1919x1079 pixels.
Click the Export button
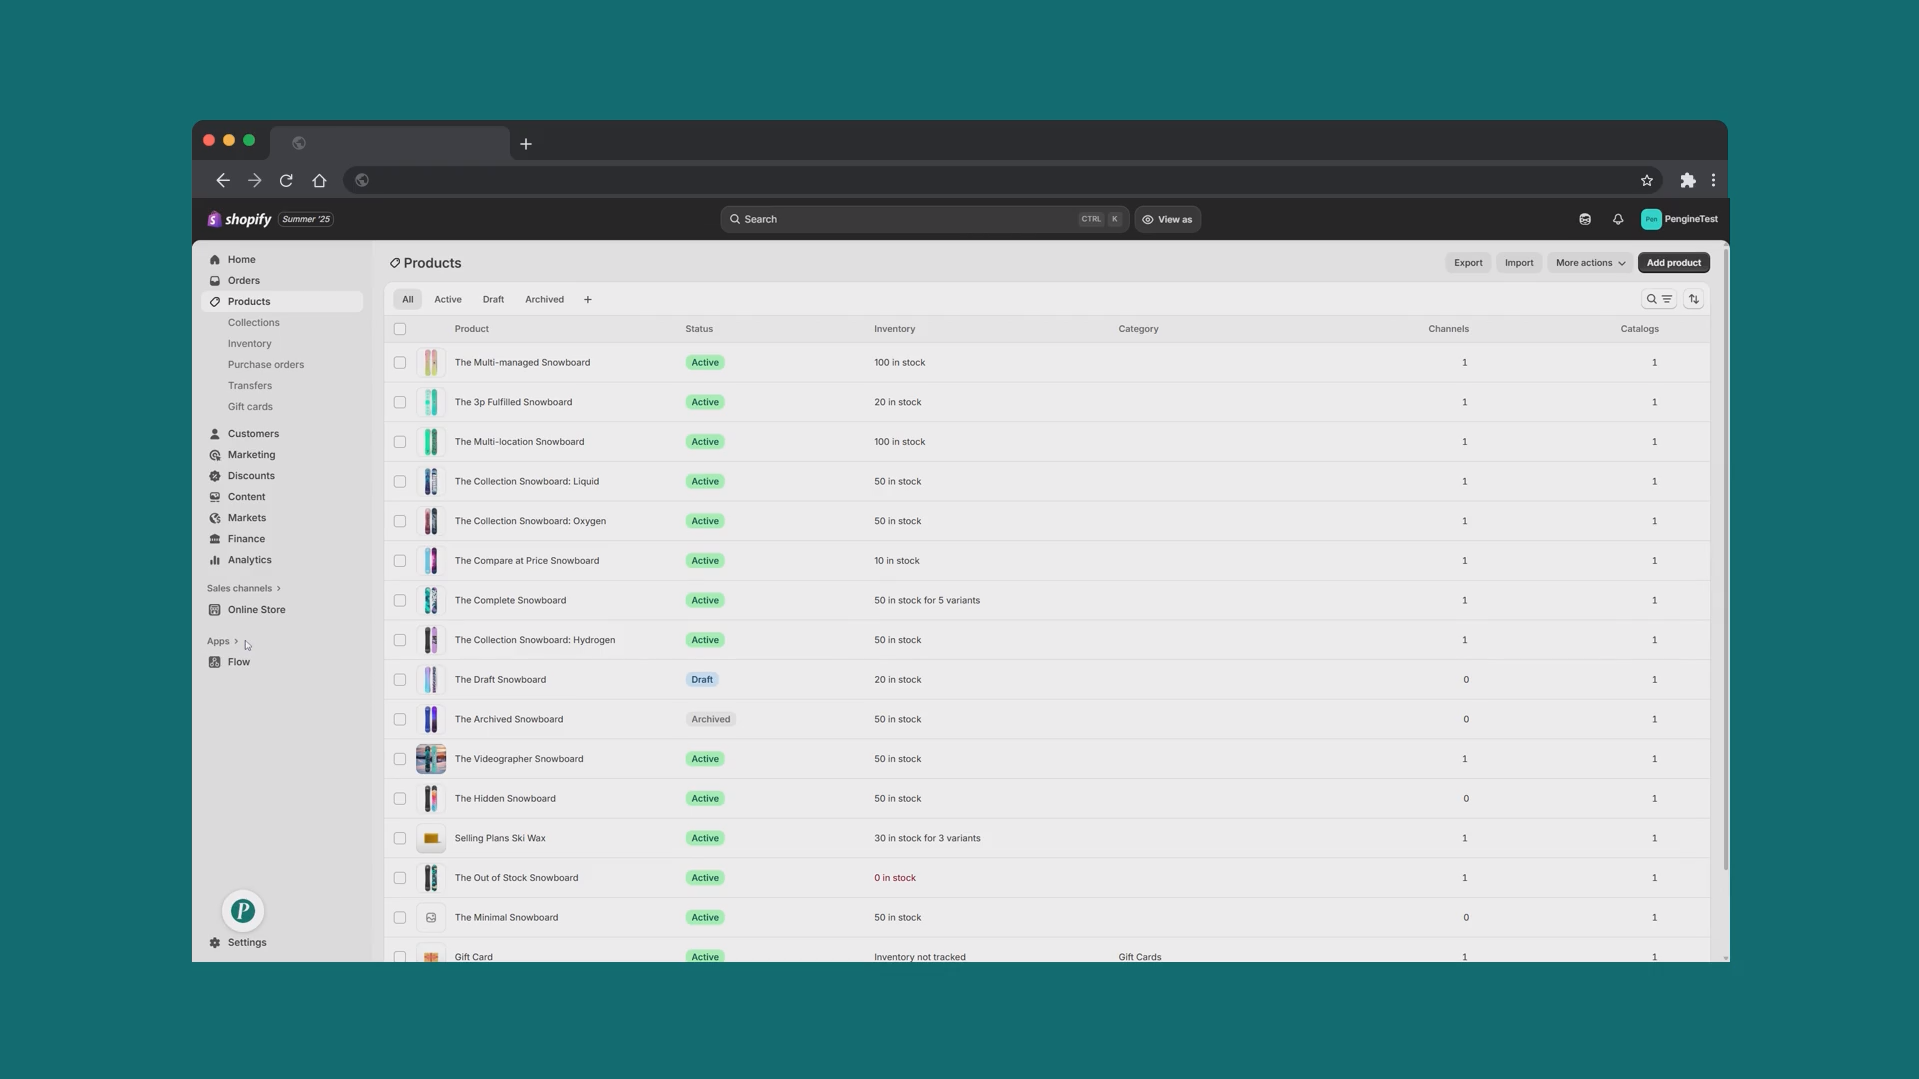1467,263
